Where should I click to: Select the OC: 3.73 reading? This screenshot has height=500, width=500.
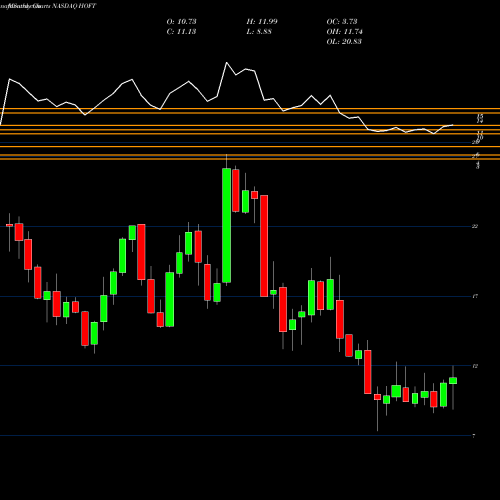click(x=342, y=22)
